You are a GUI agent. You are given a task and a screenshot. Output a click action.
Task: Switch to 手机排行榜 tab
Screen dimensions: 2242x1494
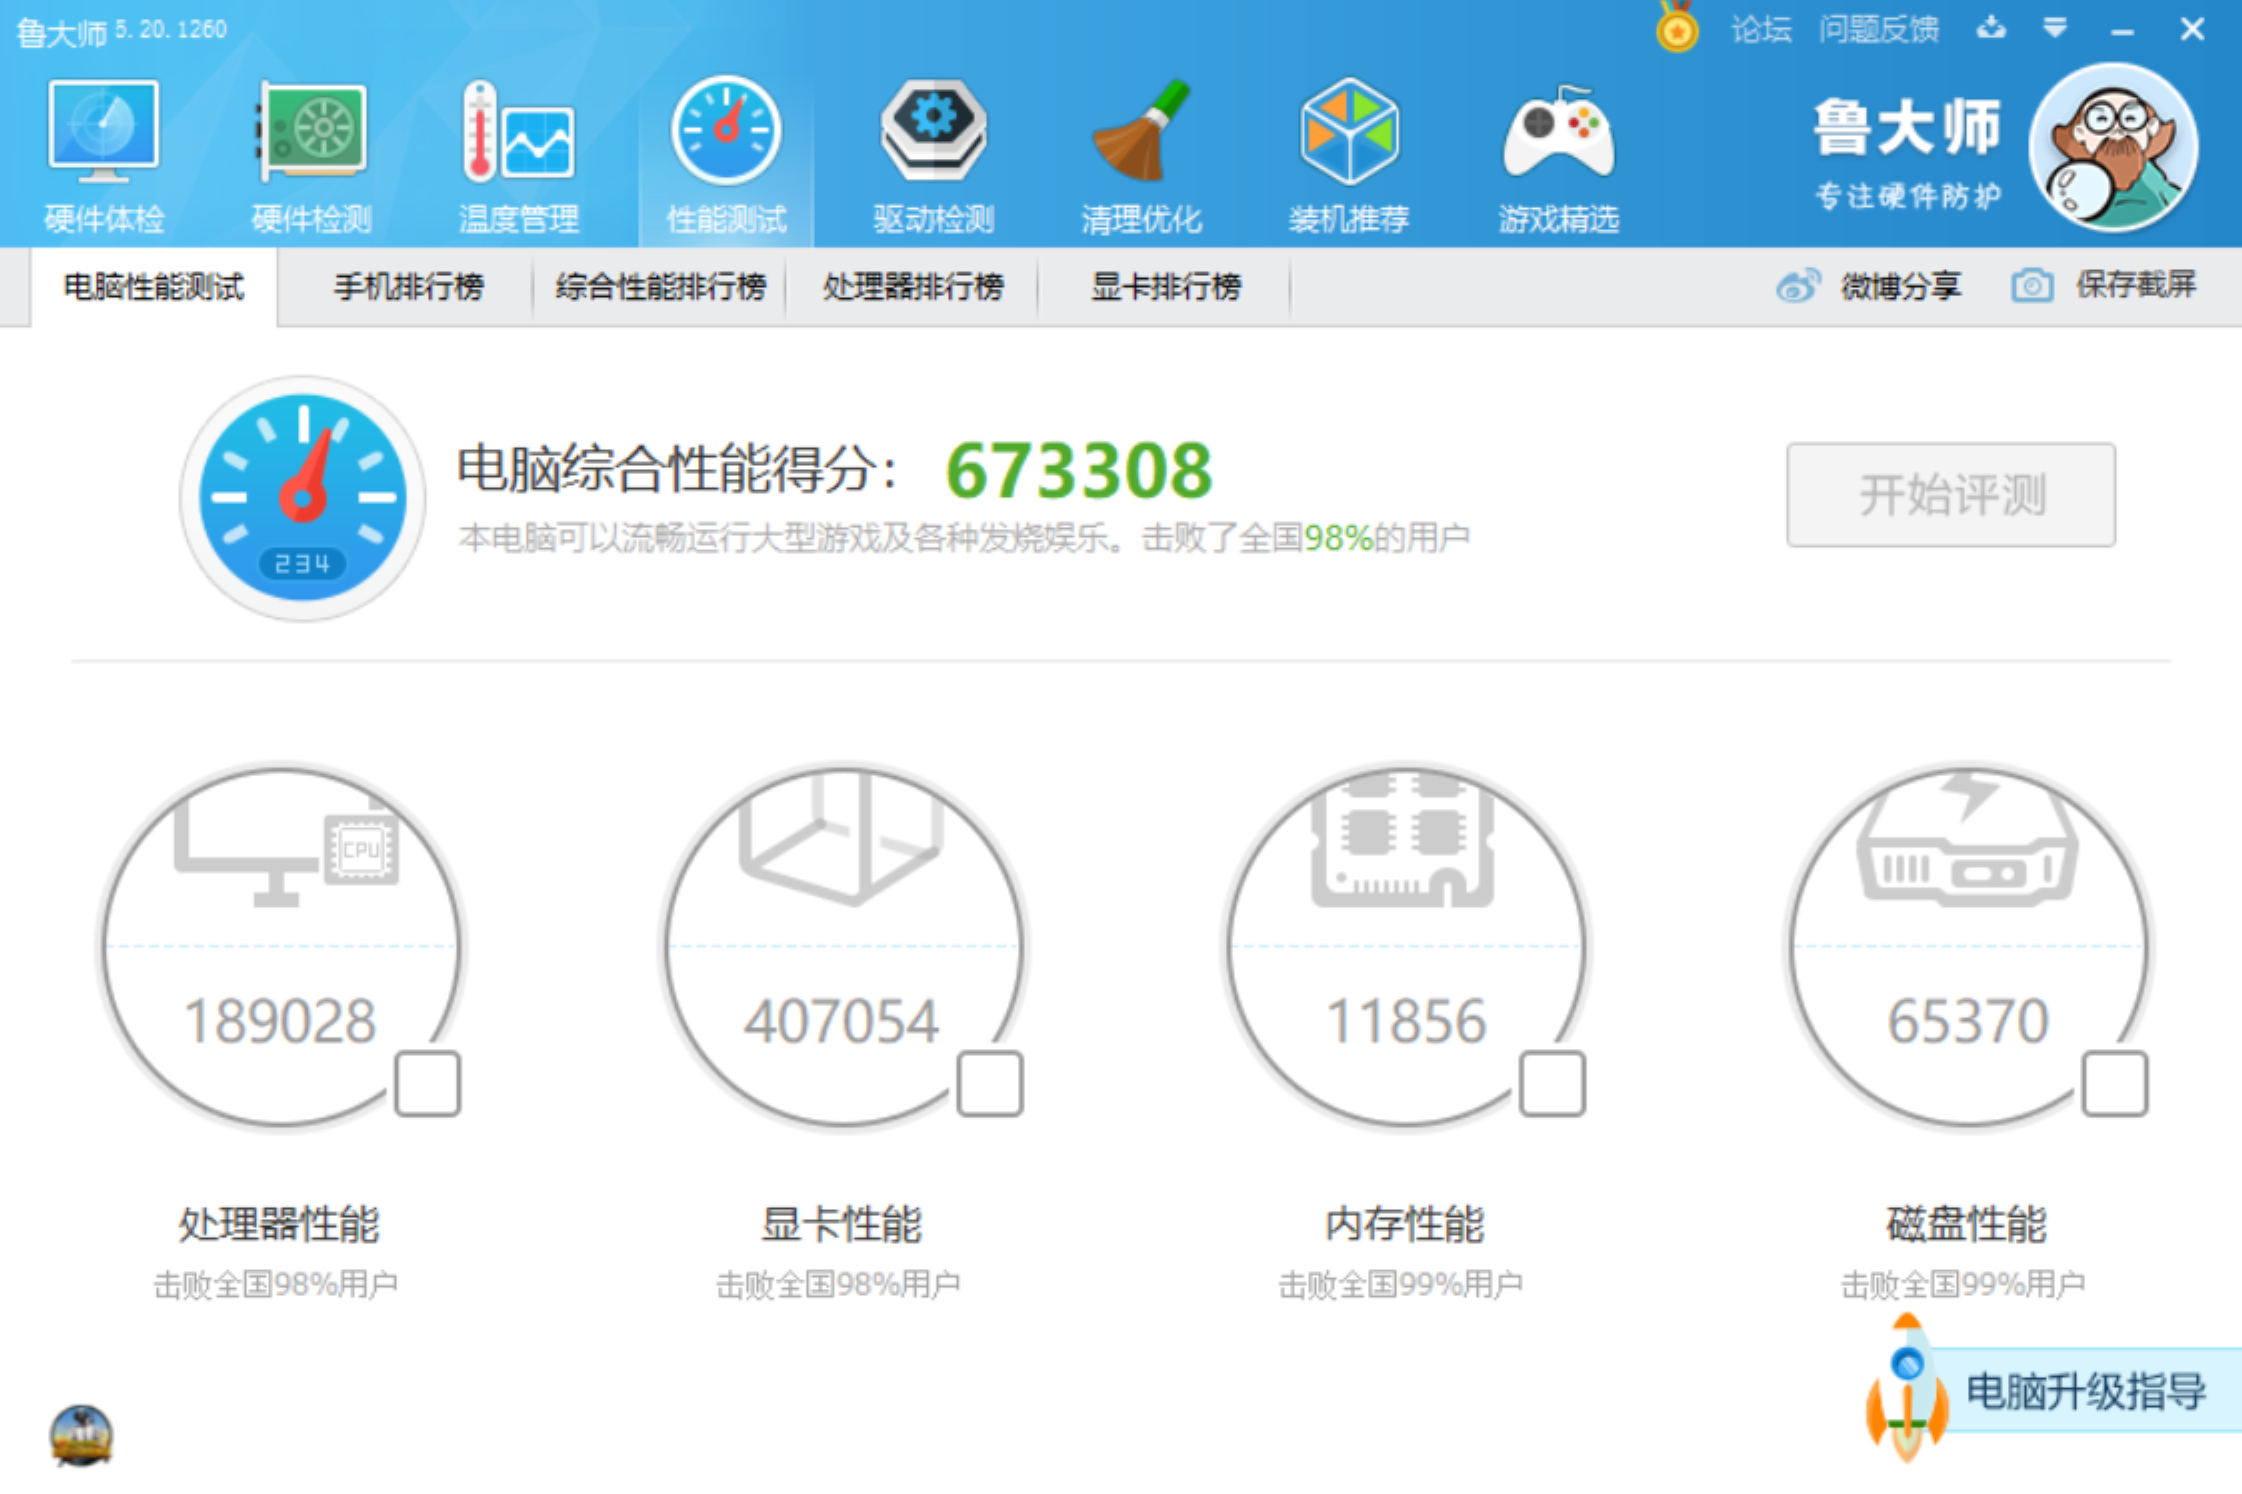tap(408, 287)
